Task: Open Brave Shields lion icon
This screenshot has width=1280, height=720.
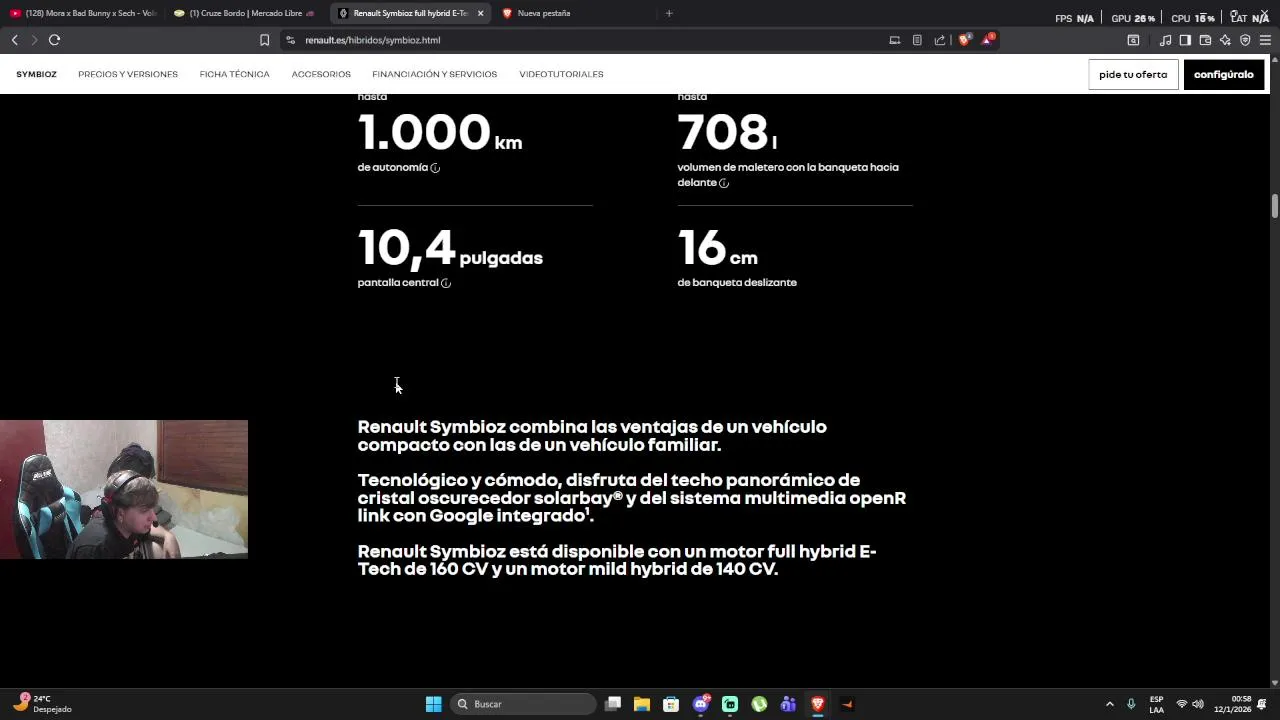Action: tap(964, 40)
